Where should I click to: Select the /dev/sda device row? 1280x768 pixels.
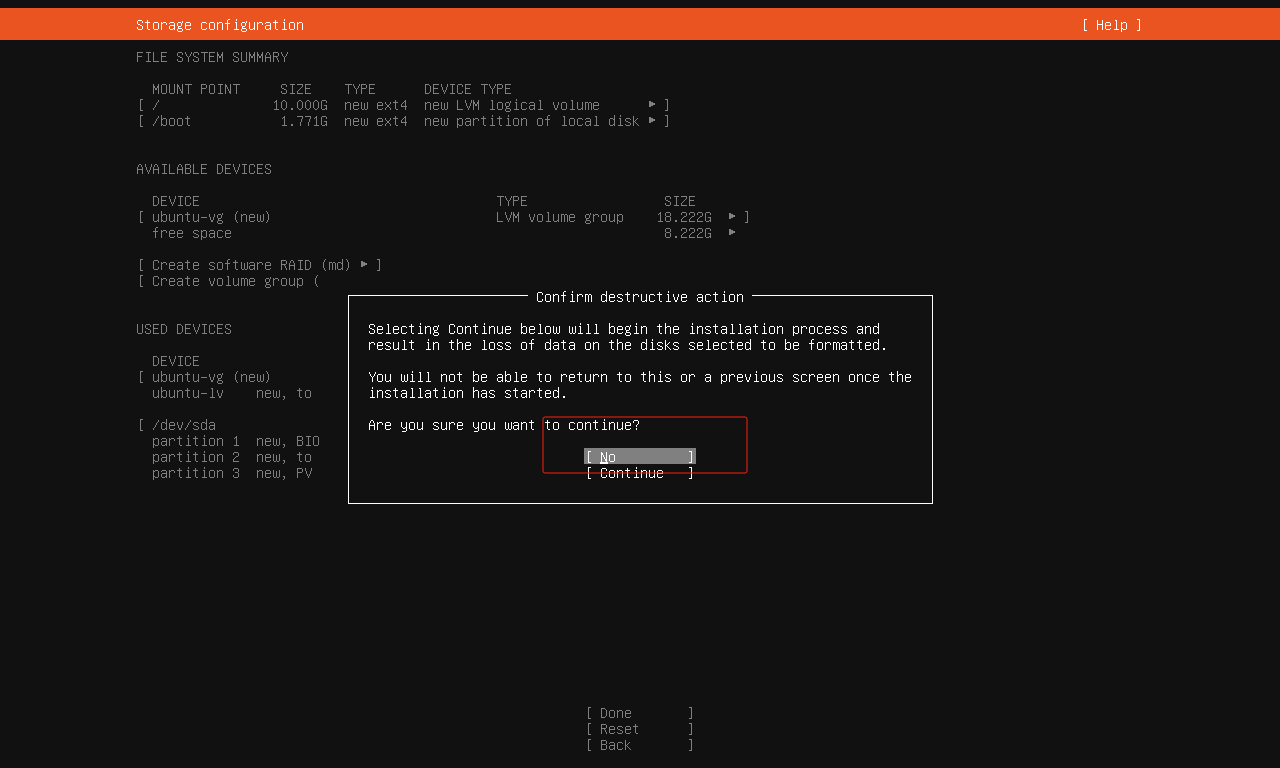click(184, 425)
